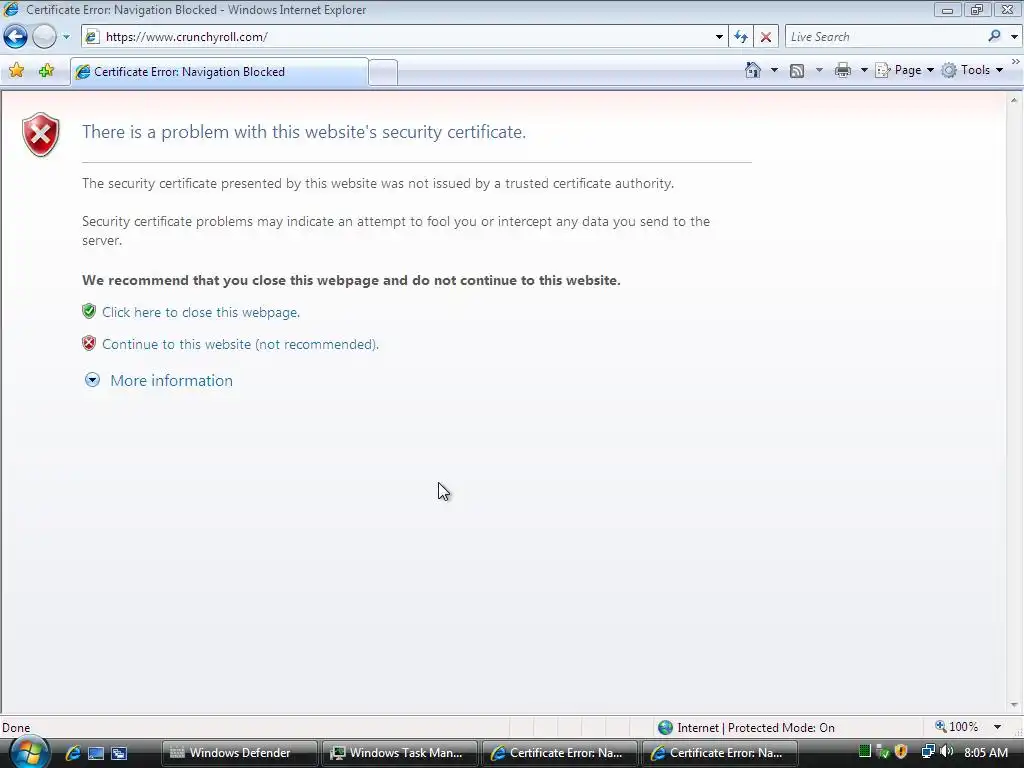The width and height of the screenshot is (1024, 768).
Task: Open the Windows Start orb
Action: pyautogui.click(x=28, y=752)
